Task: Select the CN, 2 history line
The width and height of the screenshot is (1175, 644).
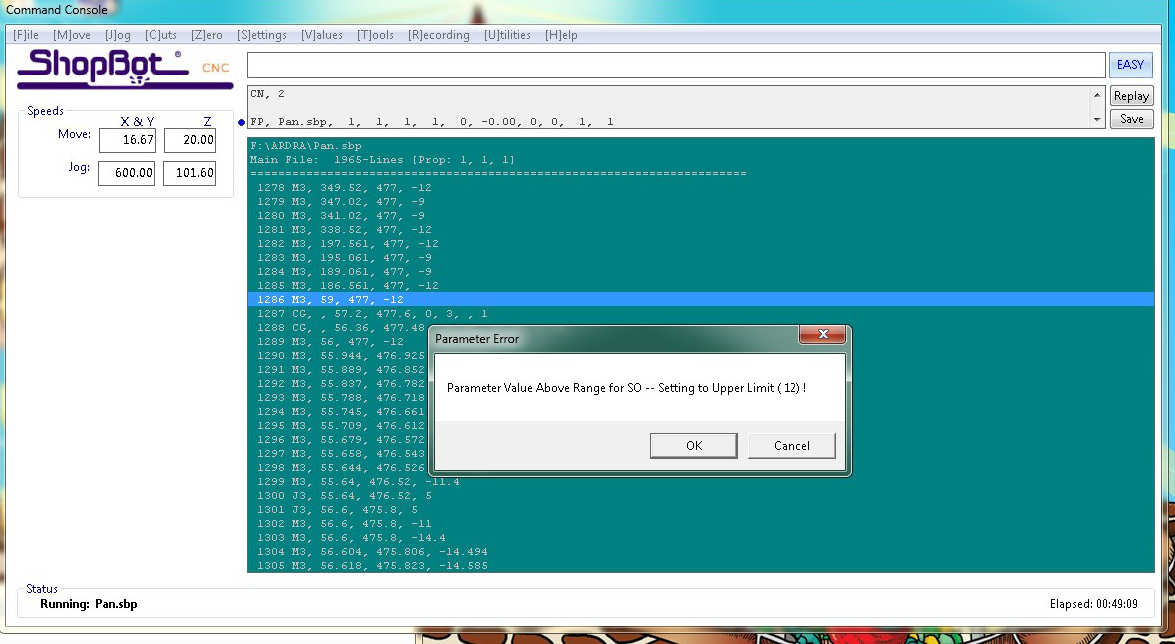Action: coord(268,94)
